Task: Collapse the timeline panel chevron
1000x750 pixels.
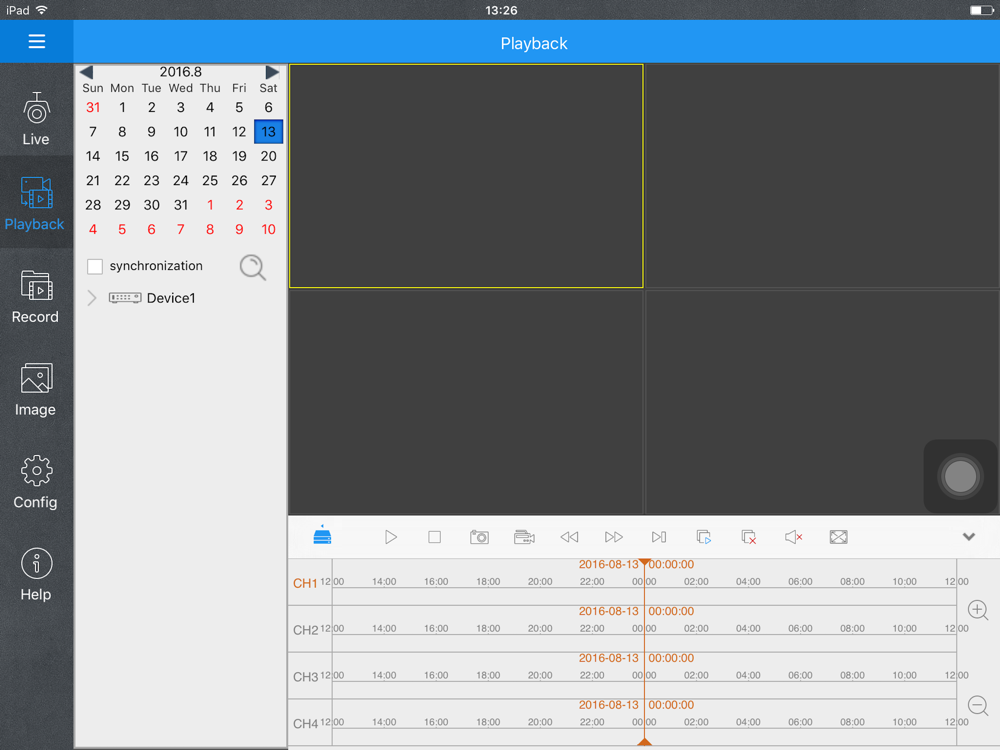Action: [969, 536]
